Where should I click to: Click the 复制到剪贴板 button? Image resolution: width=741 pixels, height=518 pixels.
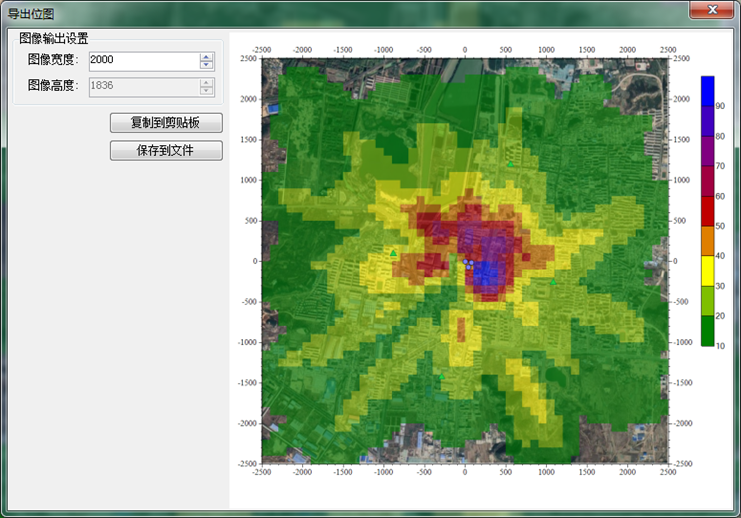coord(166,122)
